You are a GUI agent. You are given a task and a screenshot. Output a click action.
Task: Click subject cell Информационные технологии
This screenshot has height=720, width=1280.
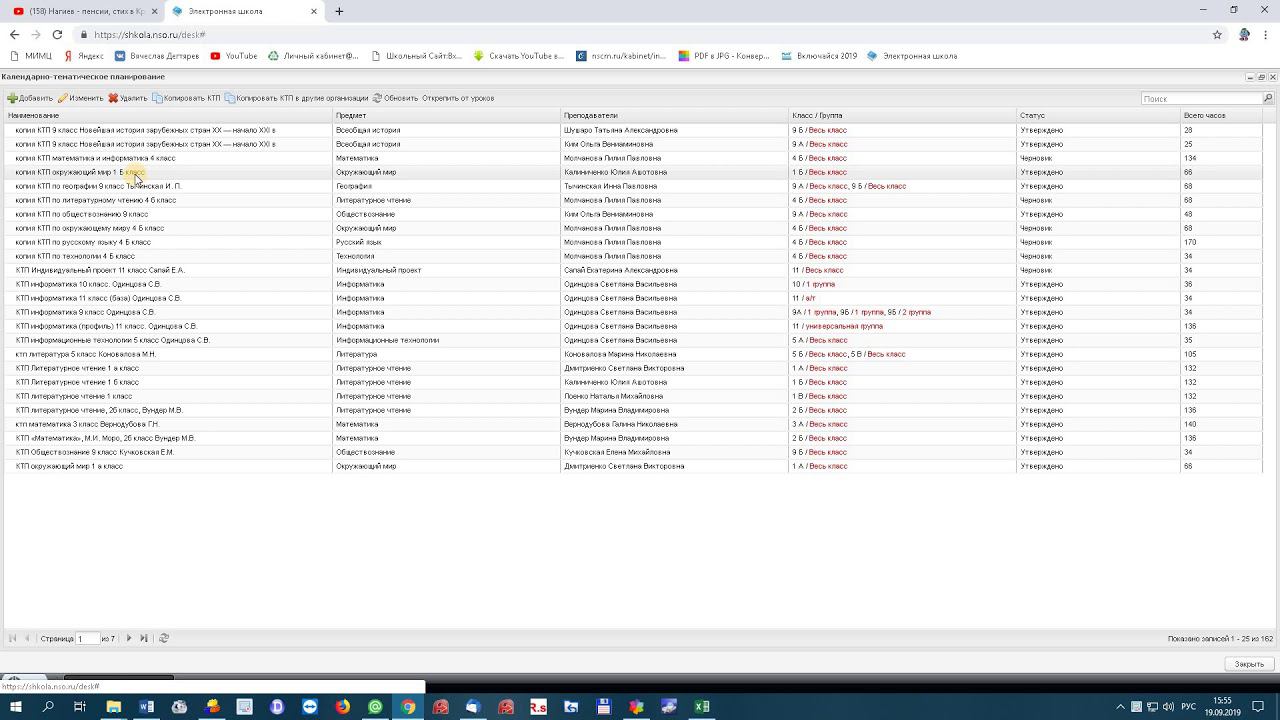click(387, 340)
